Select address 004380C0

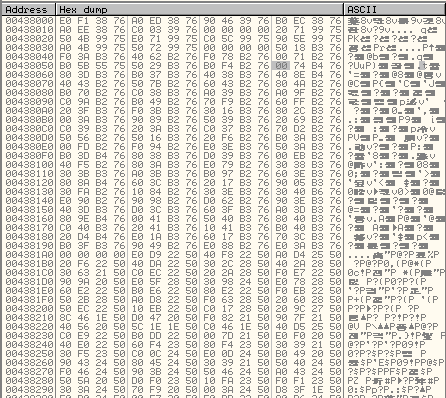(29, 129)
